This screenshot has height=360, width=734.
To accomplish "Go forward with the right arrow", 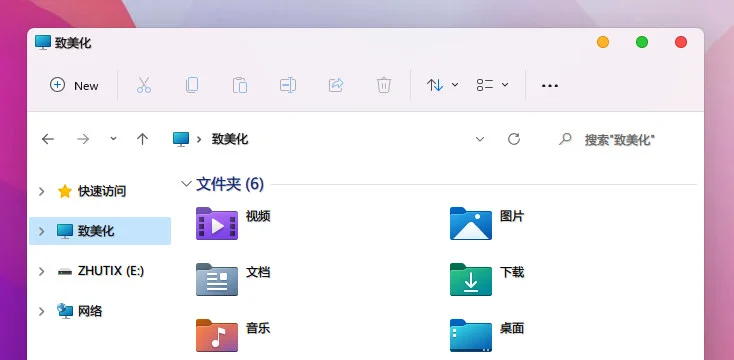I will (x=83, y=139).
